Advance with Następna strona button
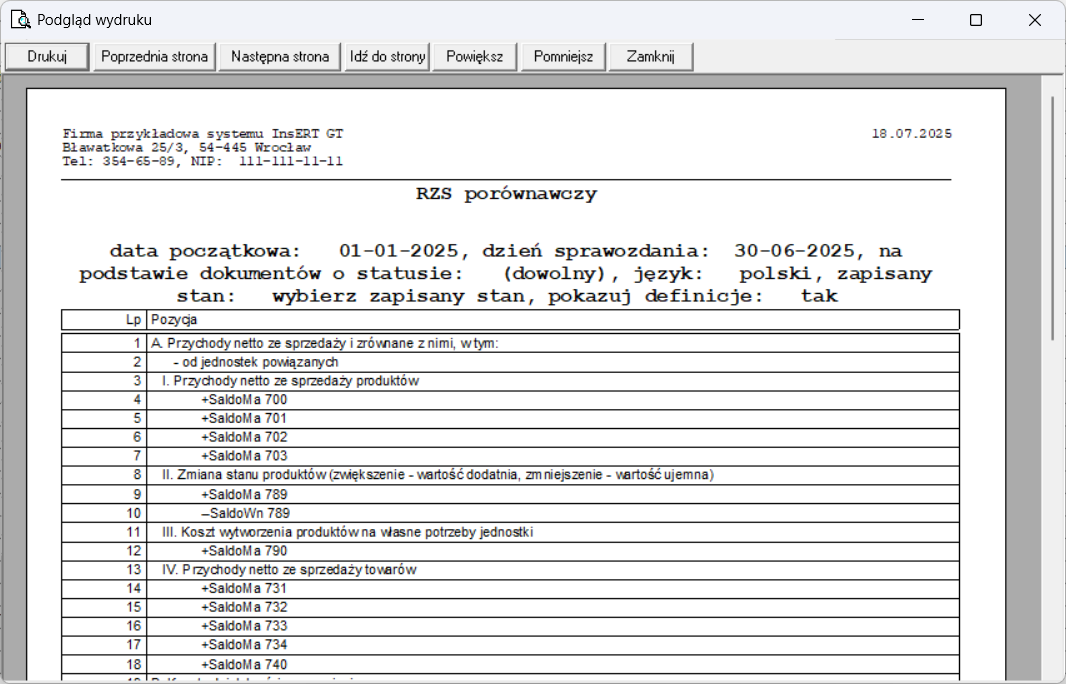Screen dimensions: 1066x684 tap(280, 57)
